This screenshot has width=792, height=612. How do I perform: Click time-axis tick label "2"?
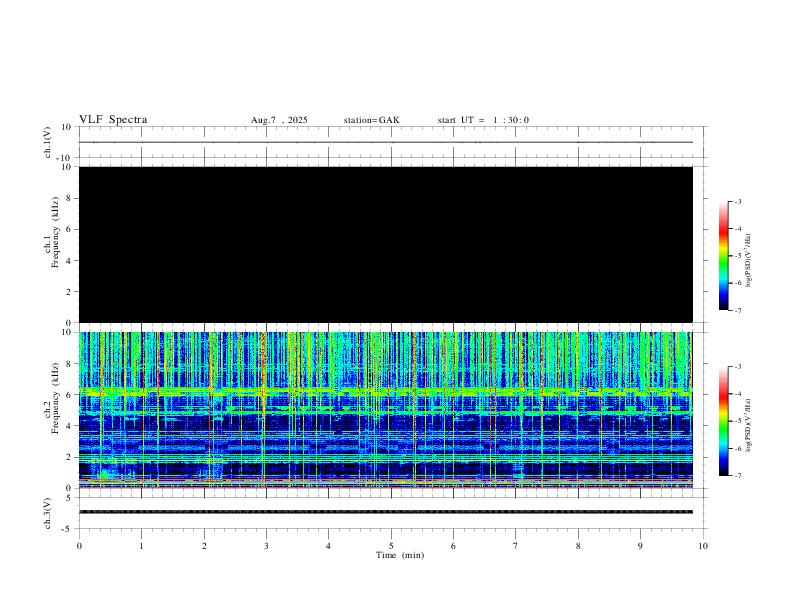pos(204,546)
